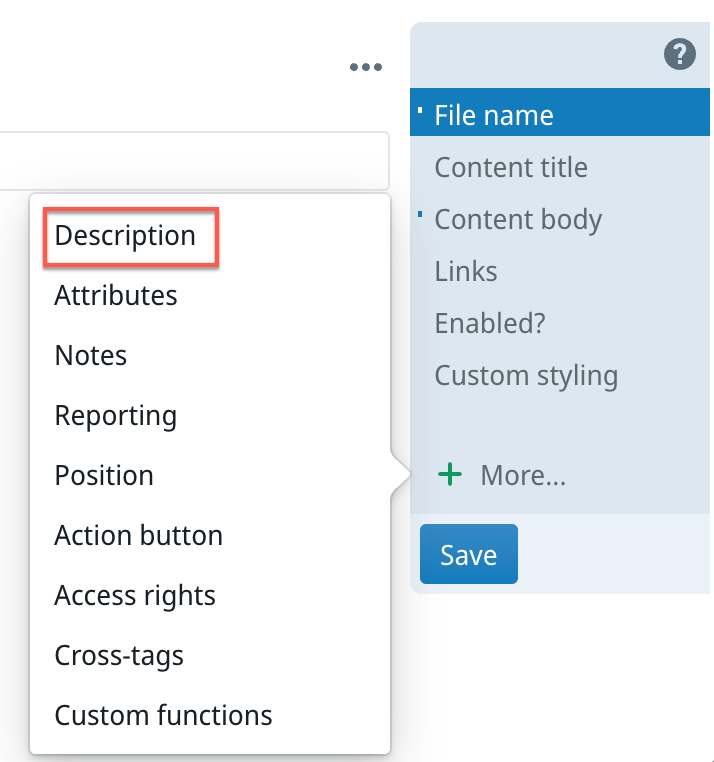Select File name in the side panel
The height and width of the screenshot is (762, 714).
coord(494,116)
